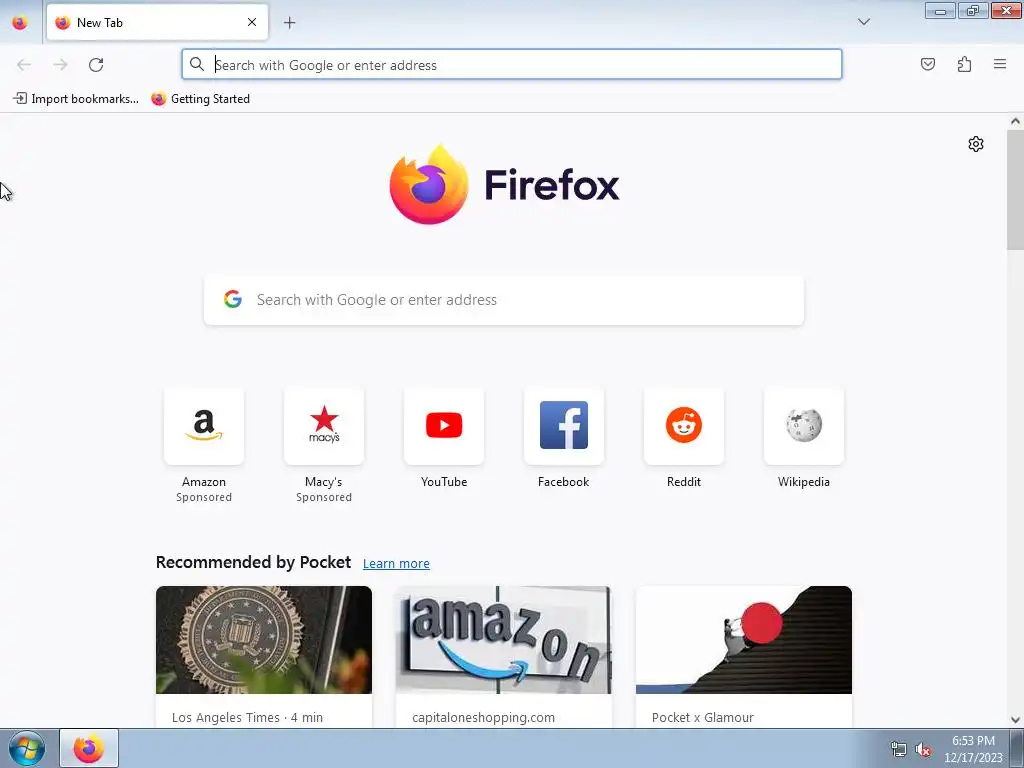
Task: Click the network tray icon
Action: pos(899,750)
